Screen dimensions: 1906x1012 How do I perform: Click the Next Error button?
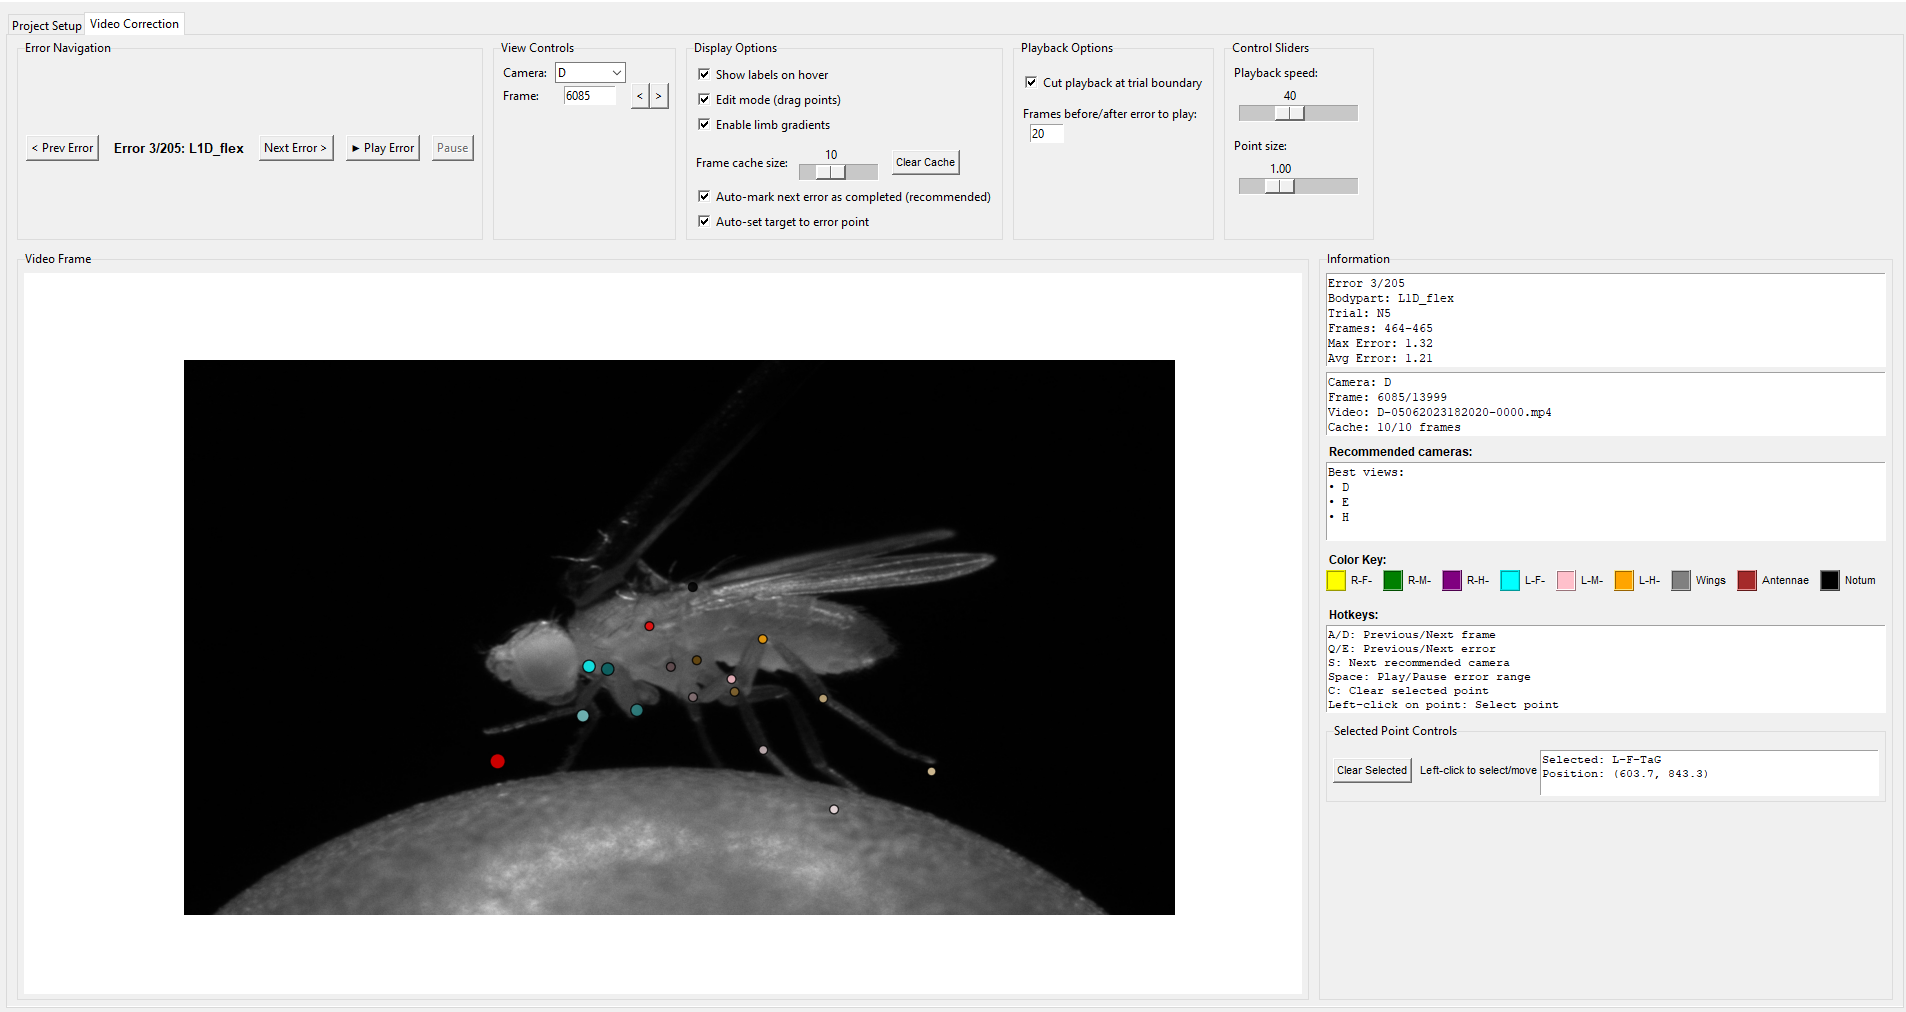[x=295, y=147]
